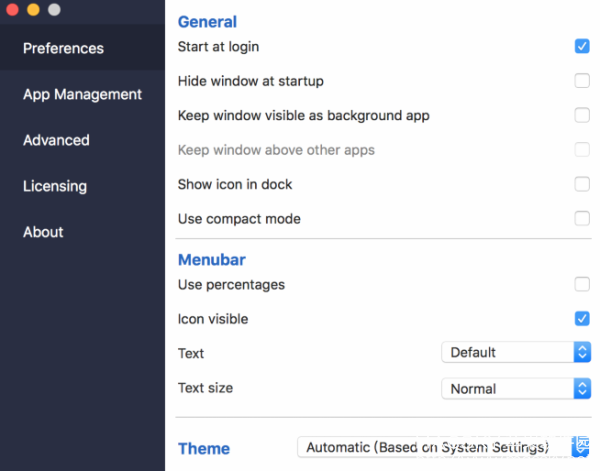This screenshot has height=471, width=600.
Task: Click the blue stepper arrows on Text size
Action: coord(582,389)
